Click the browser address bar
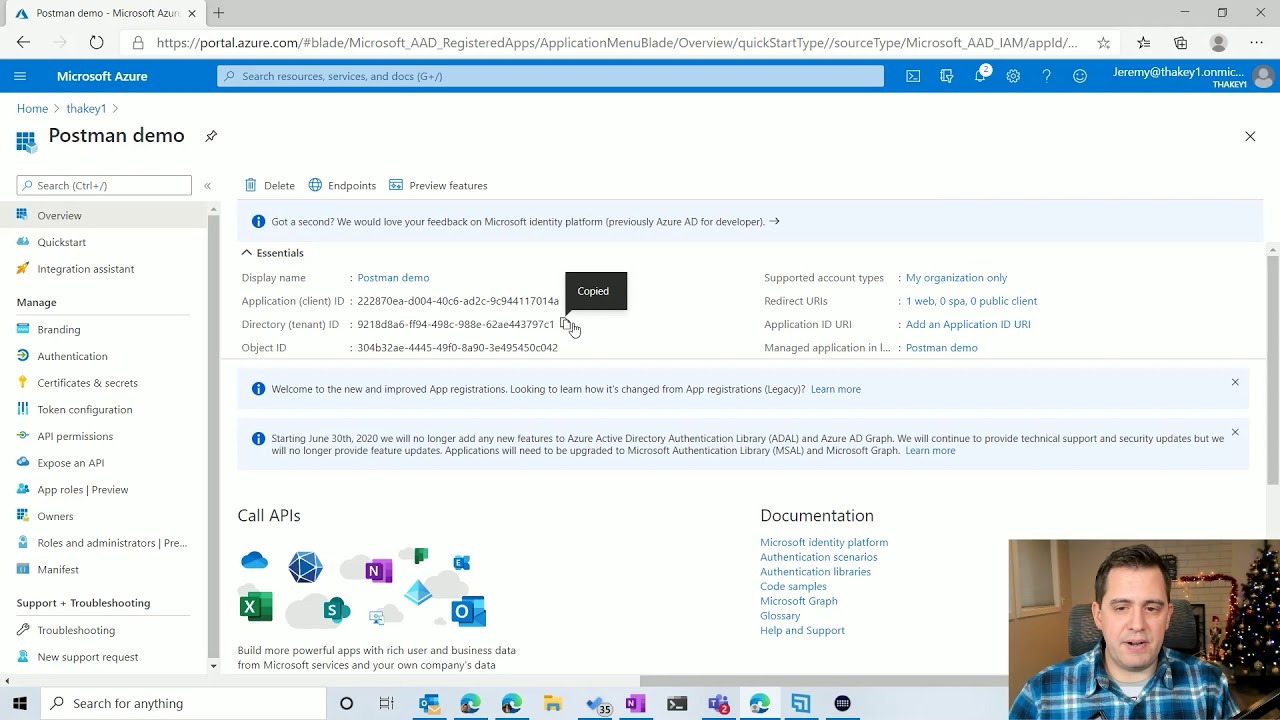This screenshot has height=720, width=1280. [x=617, y=43]
